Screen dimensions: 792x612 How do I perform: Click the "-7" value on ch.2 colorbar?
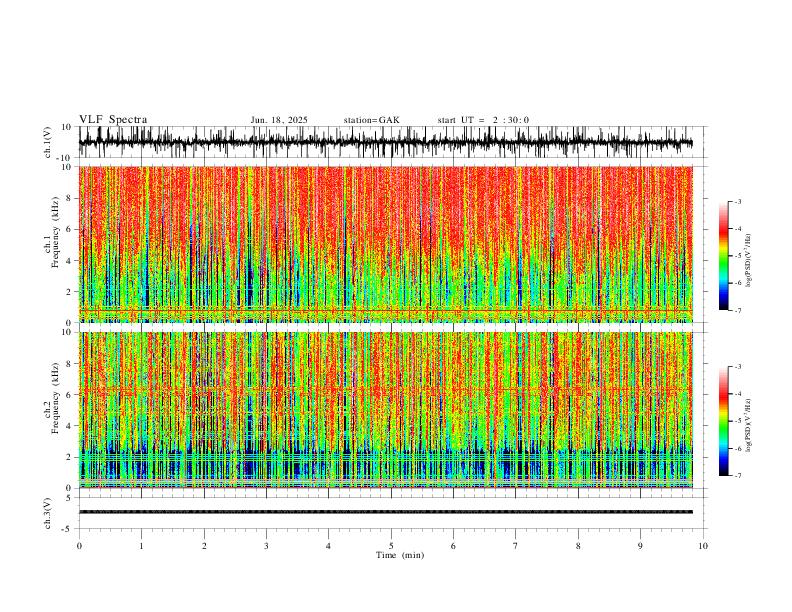[738, 476]
